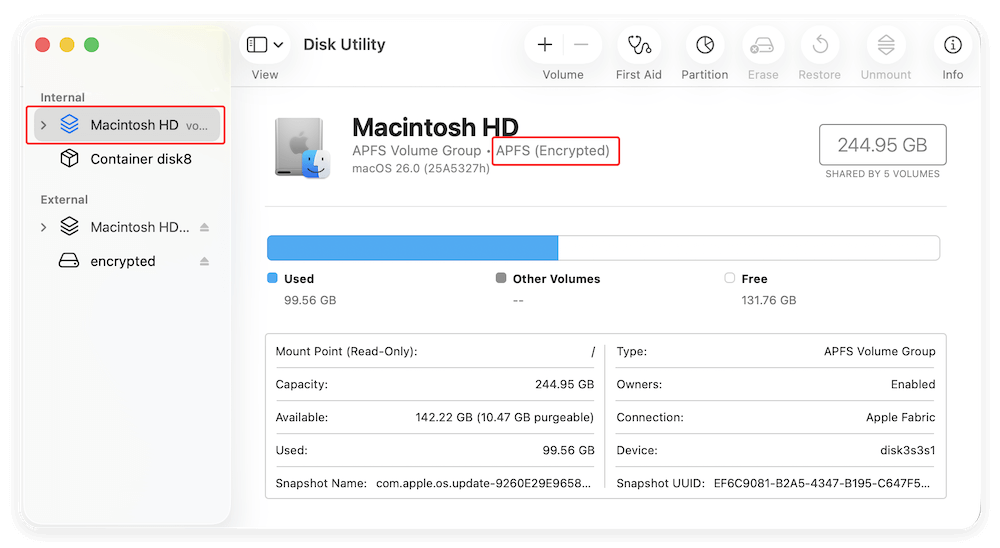The image size is (1000, 548).
Task: Eject the external Macintosh HD disk
Action: (x=204, y=227)
